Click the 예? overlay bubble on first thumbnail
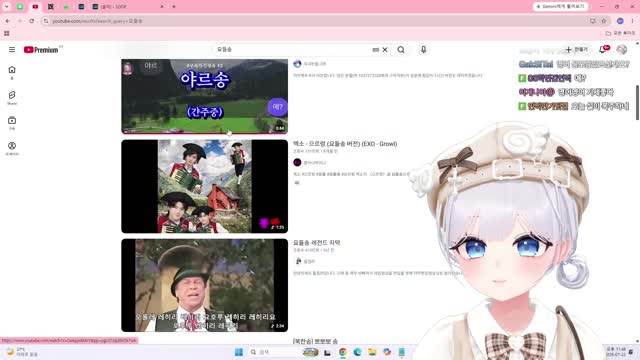The width and height of the screenshot is (640, 360). click(278, 107)
